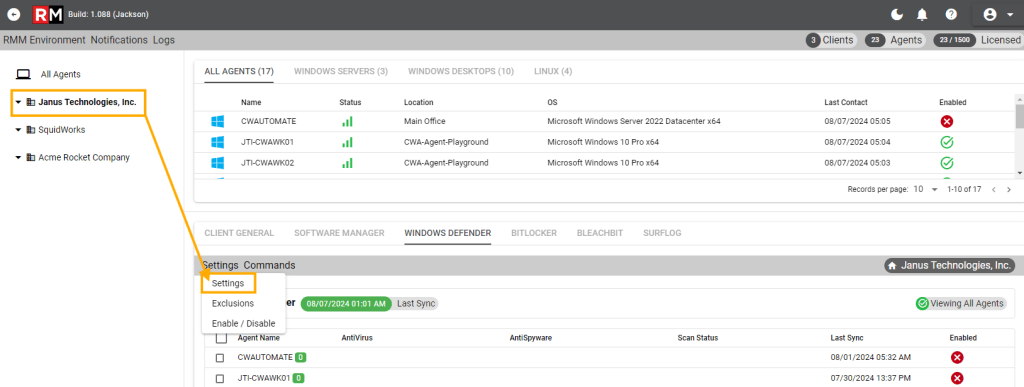Open the Commands menu
This screenshot has height=387, width=1024.
(269, 266)
